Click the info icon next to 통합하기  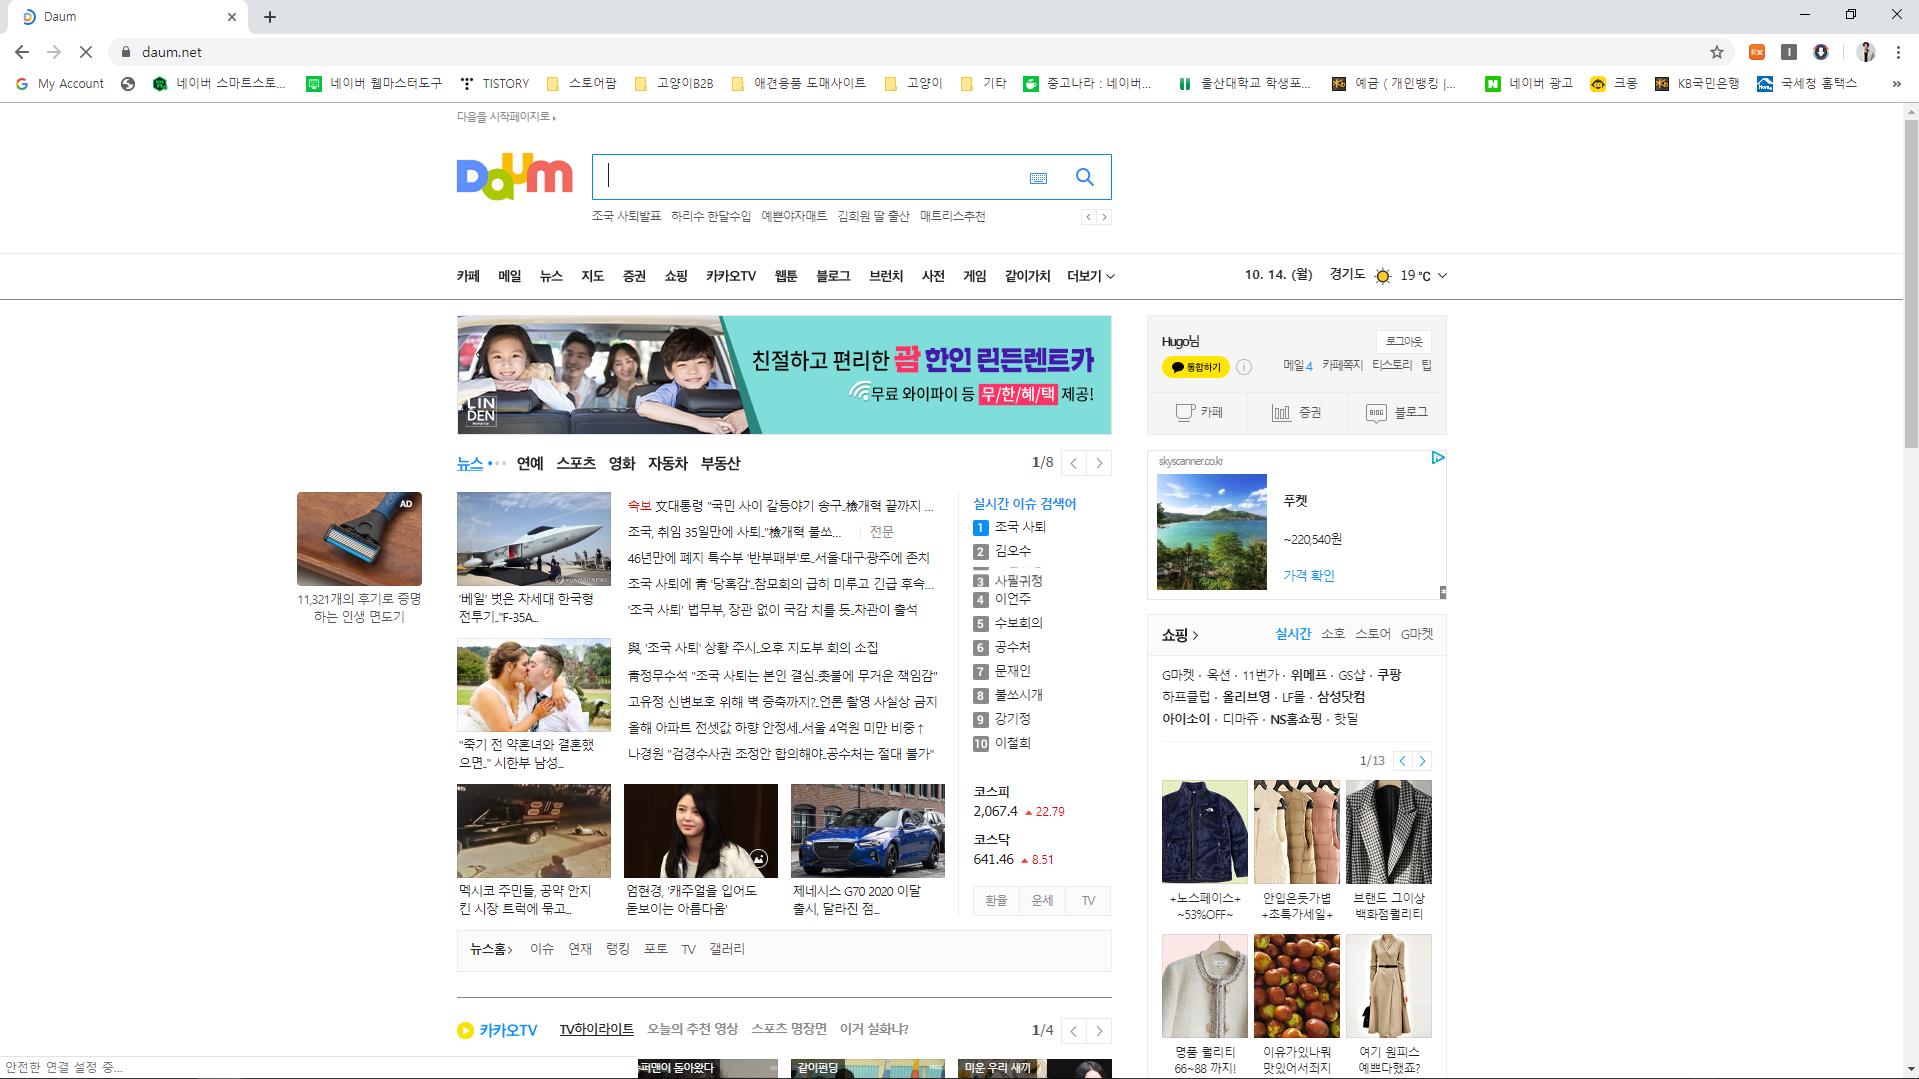(1244, 367)
